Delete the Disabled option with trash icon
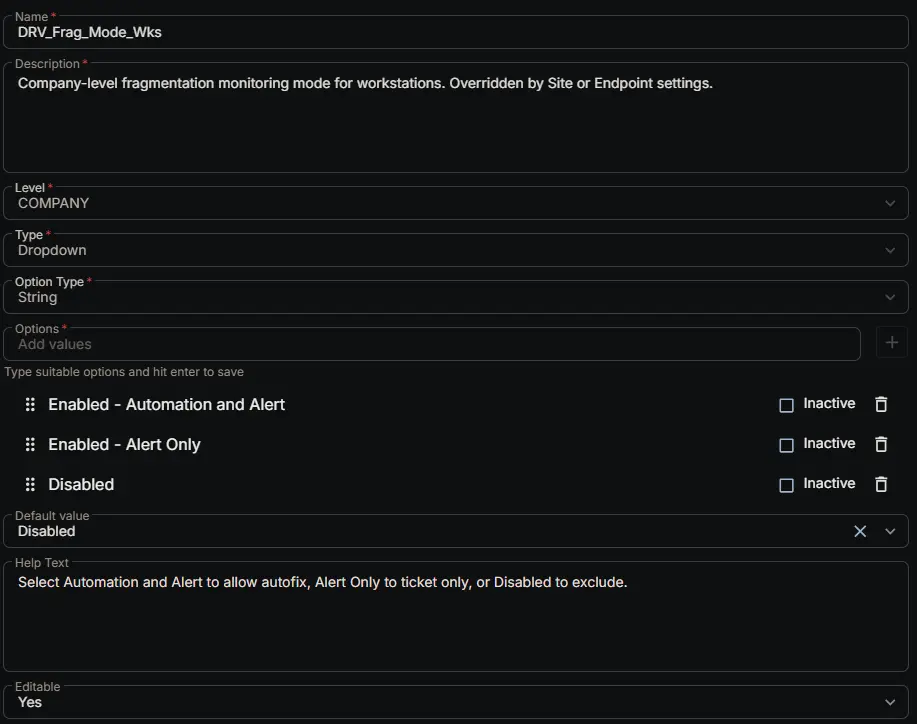 (881, 484)
